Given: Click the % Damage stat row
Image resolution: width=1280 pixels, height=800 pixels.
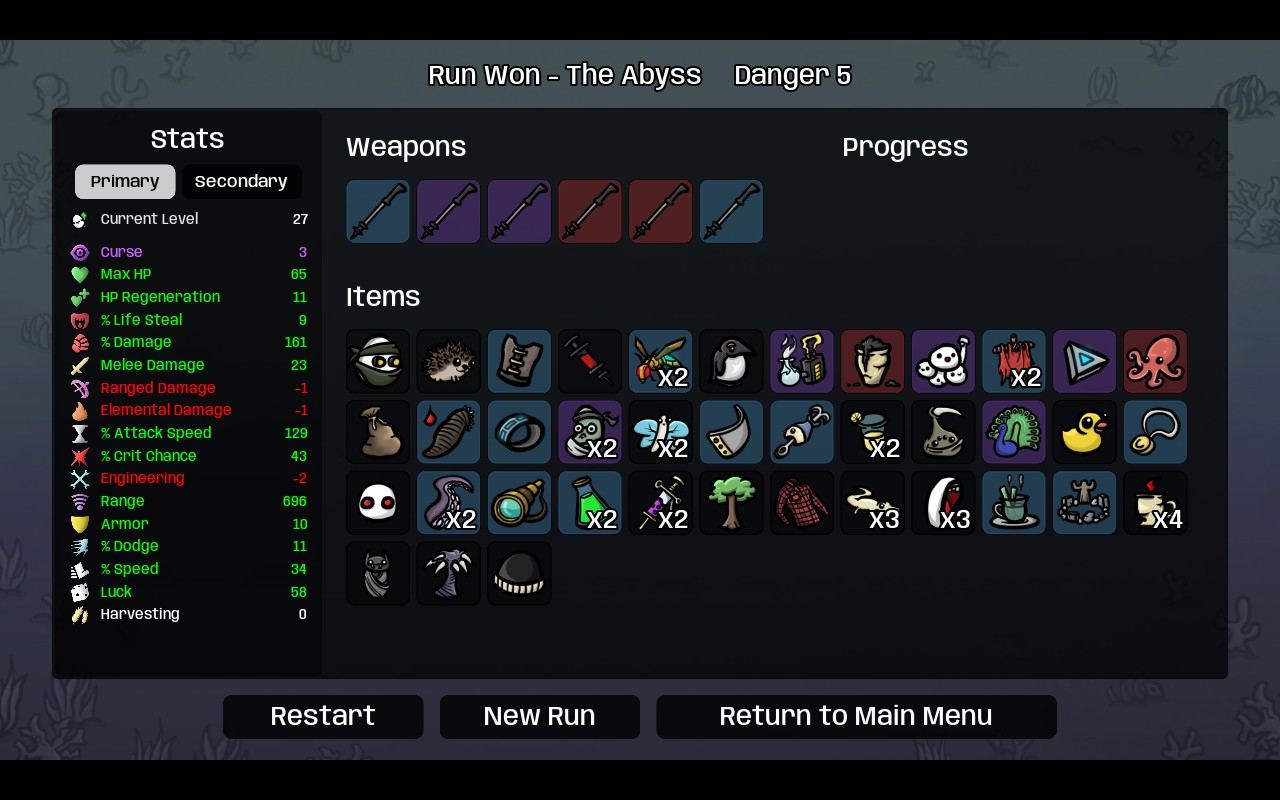Looking at the screenshot, I should (189, 342).
